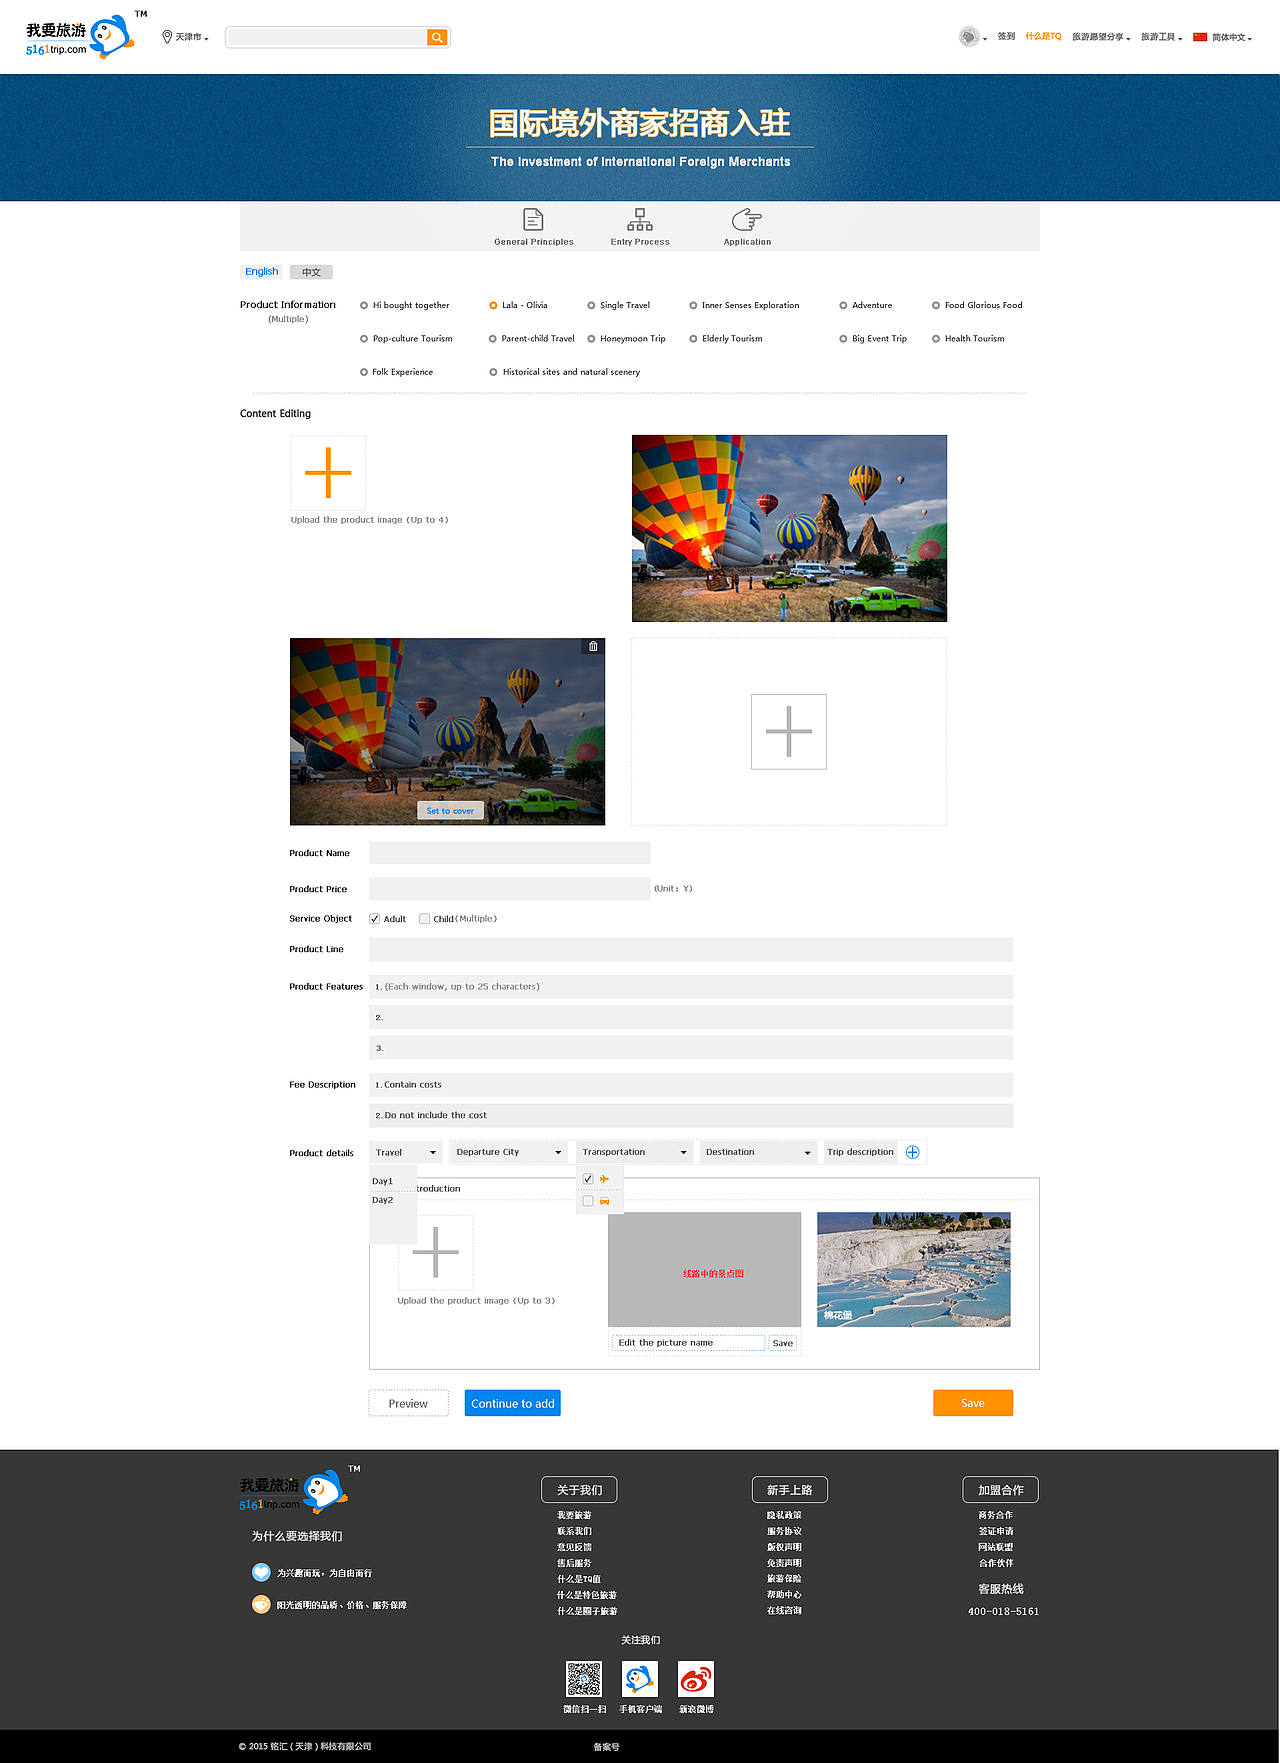Click the orange search magnifier button
This screenshot has width=1280, height=1763.
click(x=436, y=37)
